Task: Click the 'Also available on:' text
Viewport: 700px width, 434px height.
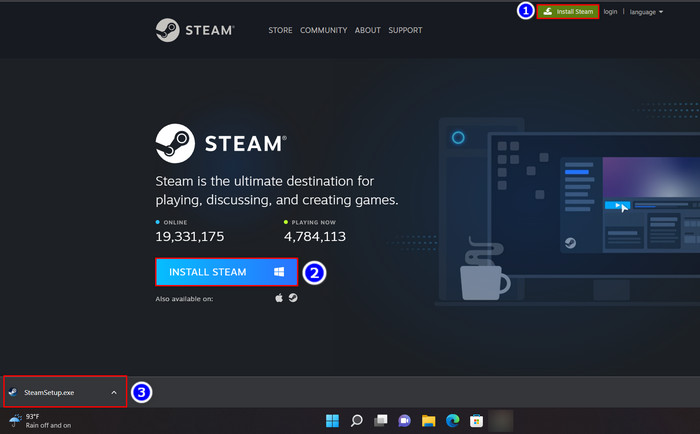Action: pyautogui.click(x=184, y=299)
